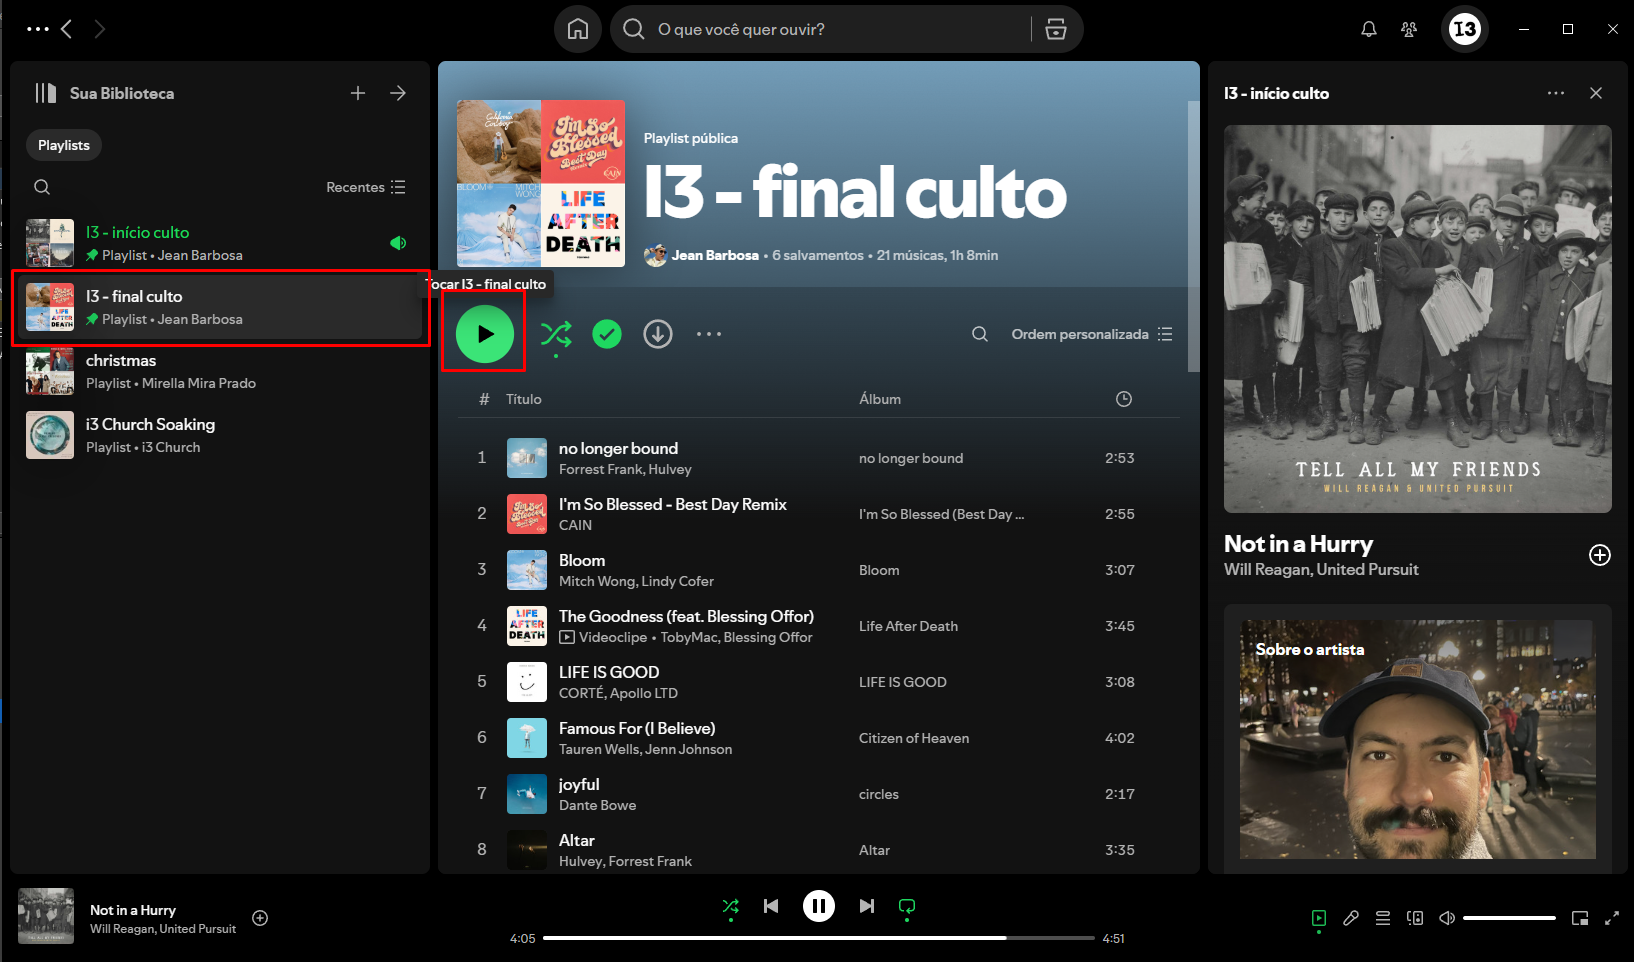The width and height of the screenshot is (1634, 962).
Task: Open Now Playing panel options menu
Action: coord(1556,93)
